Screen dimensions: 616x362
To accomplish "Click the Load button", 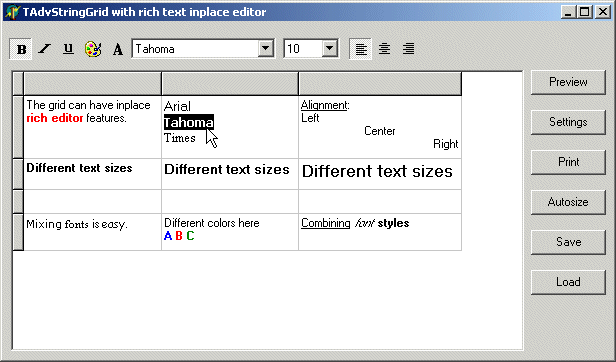I will point(568,282).
